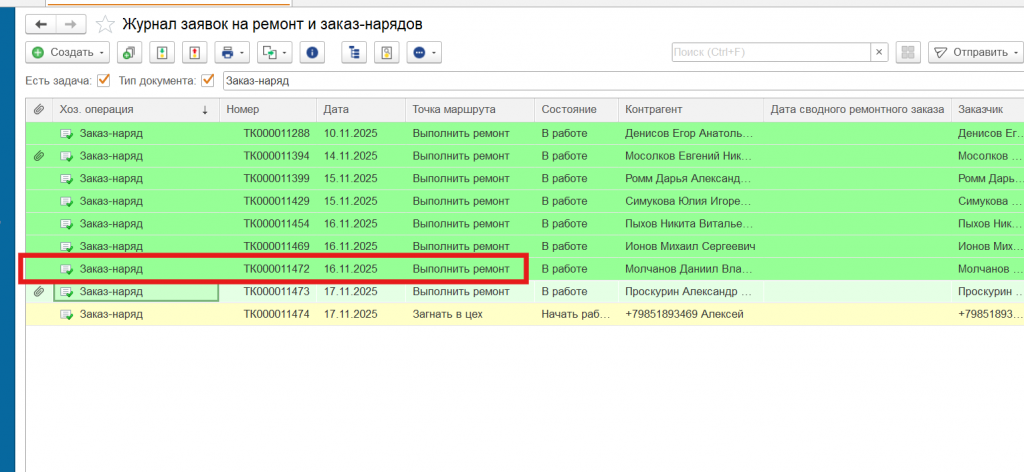Click the copy document toolbar icon

click(129, 52)
